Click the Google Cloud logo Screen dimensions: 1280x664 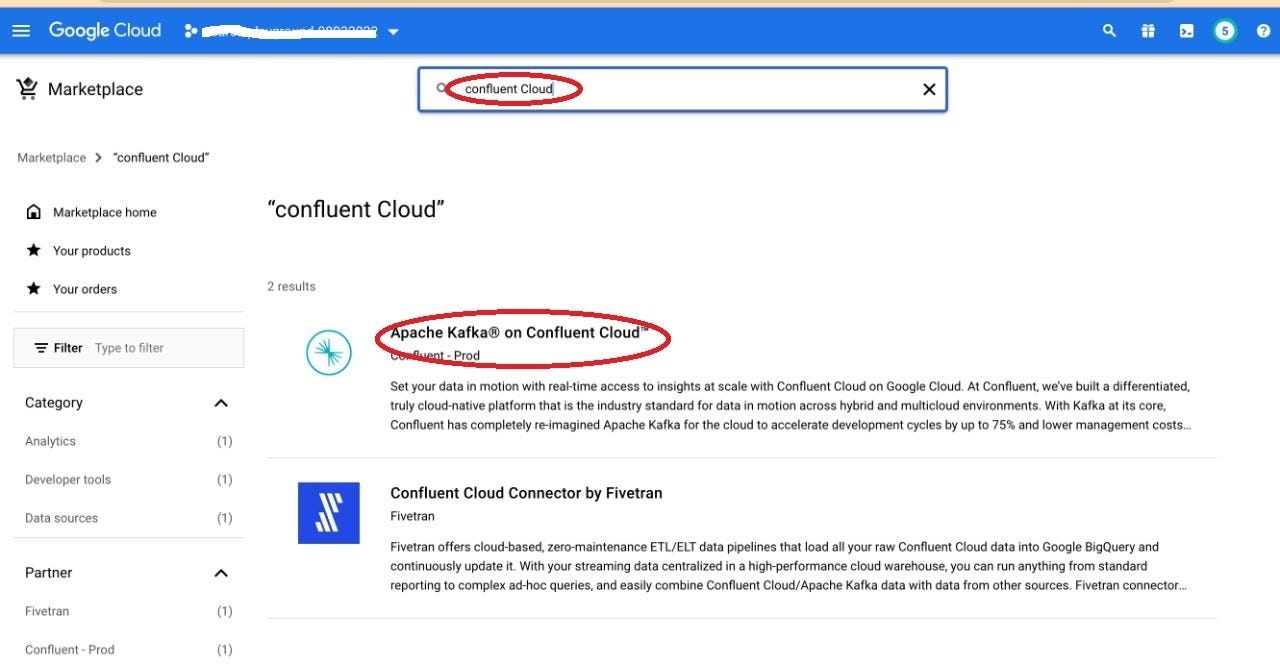pyautogui.click(x=105, y=31)
